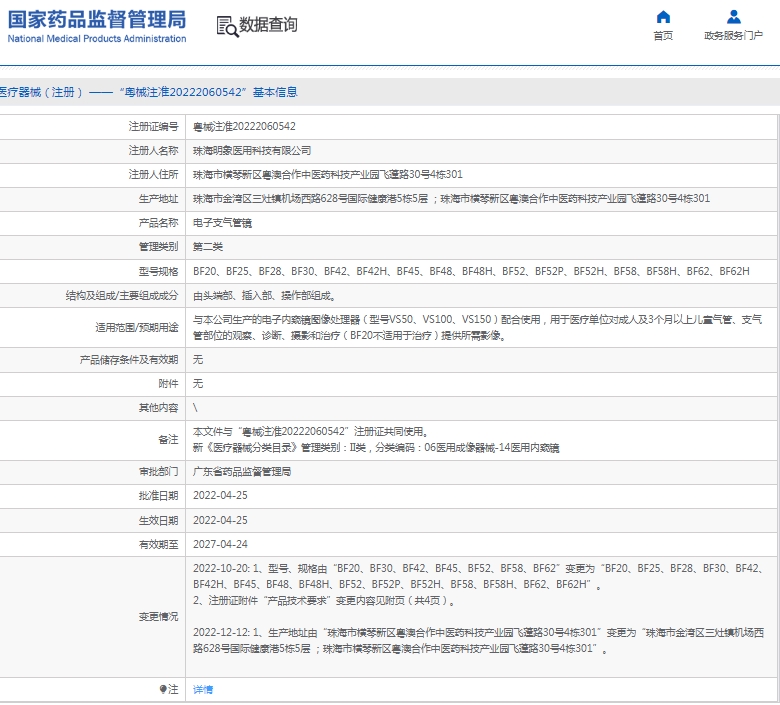Open 政务服务门户 text link
The width and height of the screenshot is (780, 705).
[x=733, y=35]
